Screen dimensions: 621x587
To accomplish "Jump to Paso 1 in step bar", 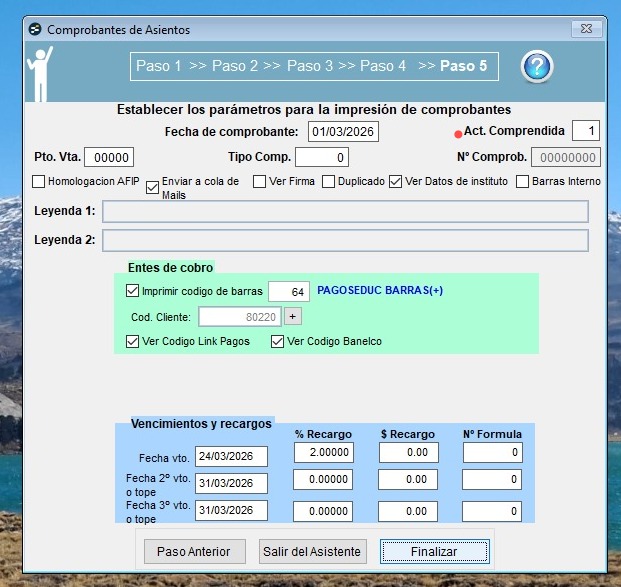I will [158, 66].
